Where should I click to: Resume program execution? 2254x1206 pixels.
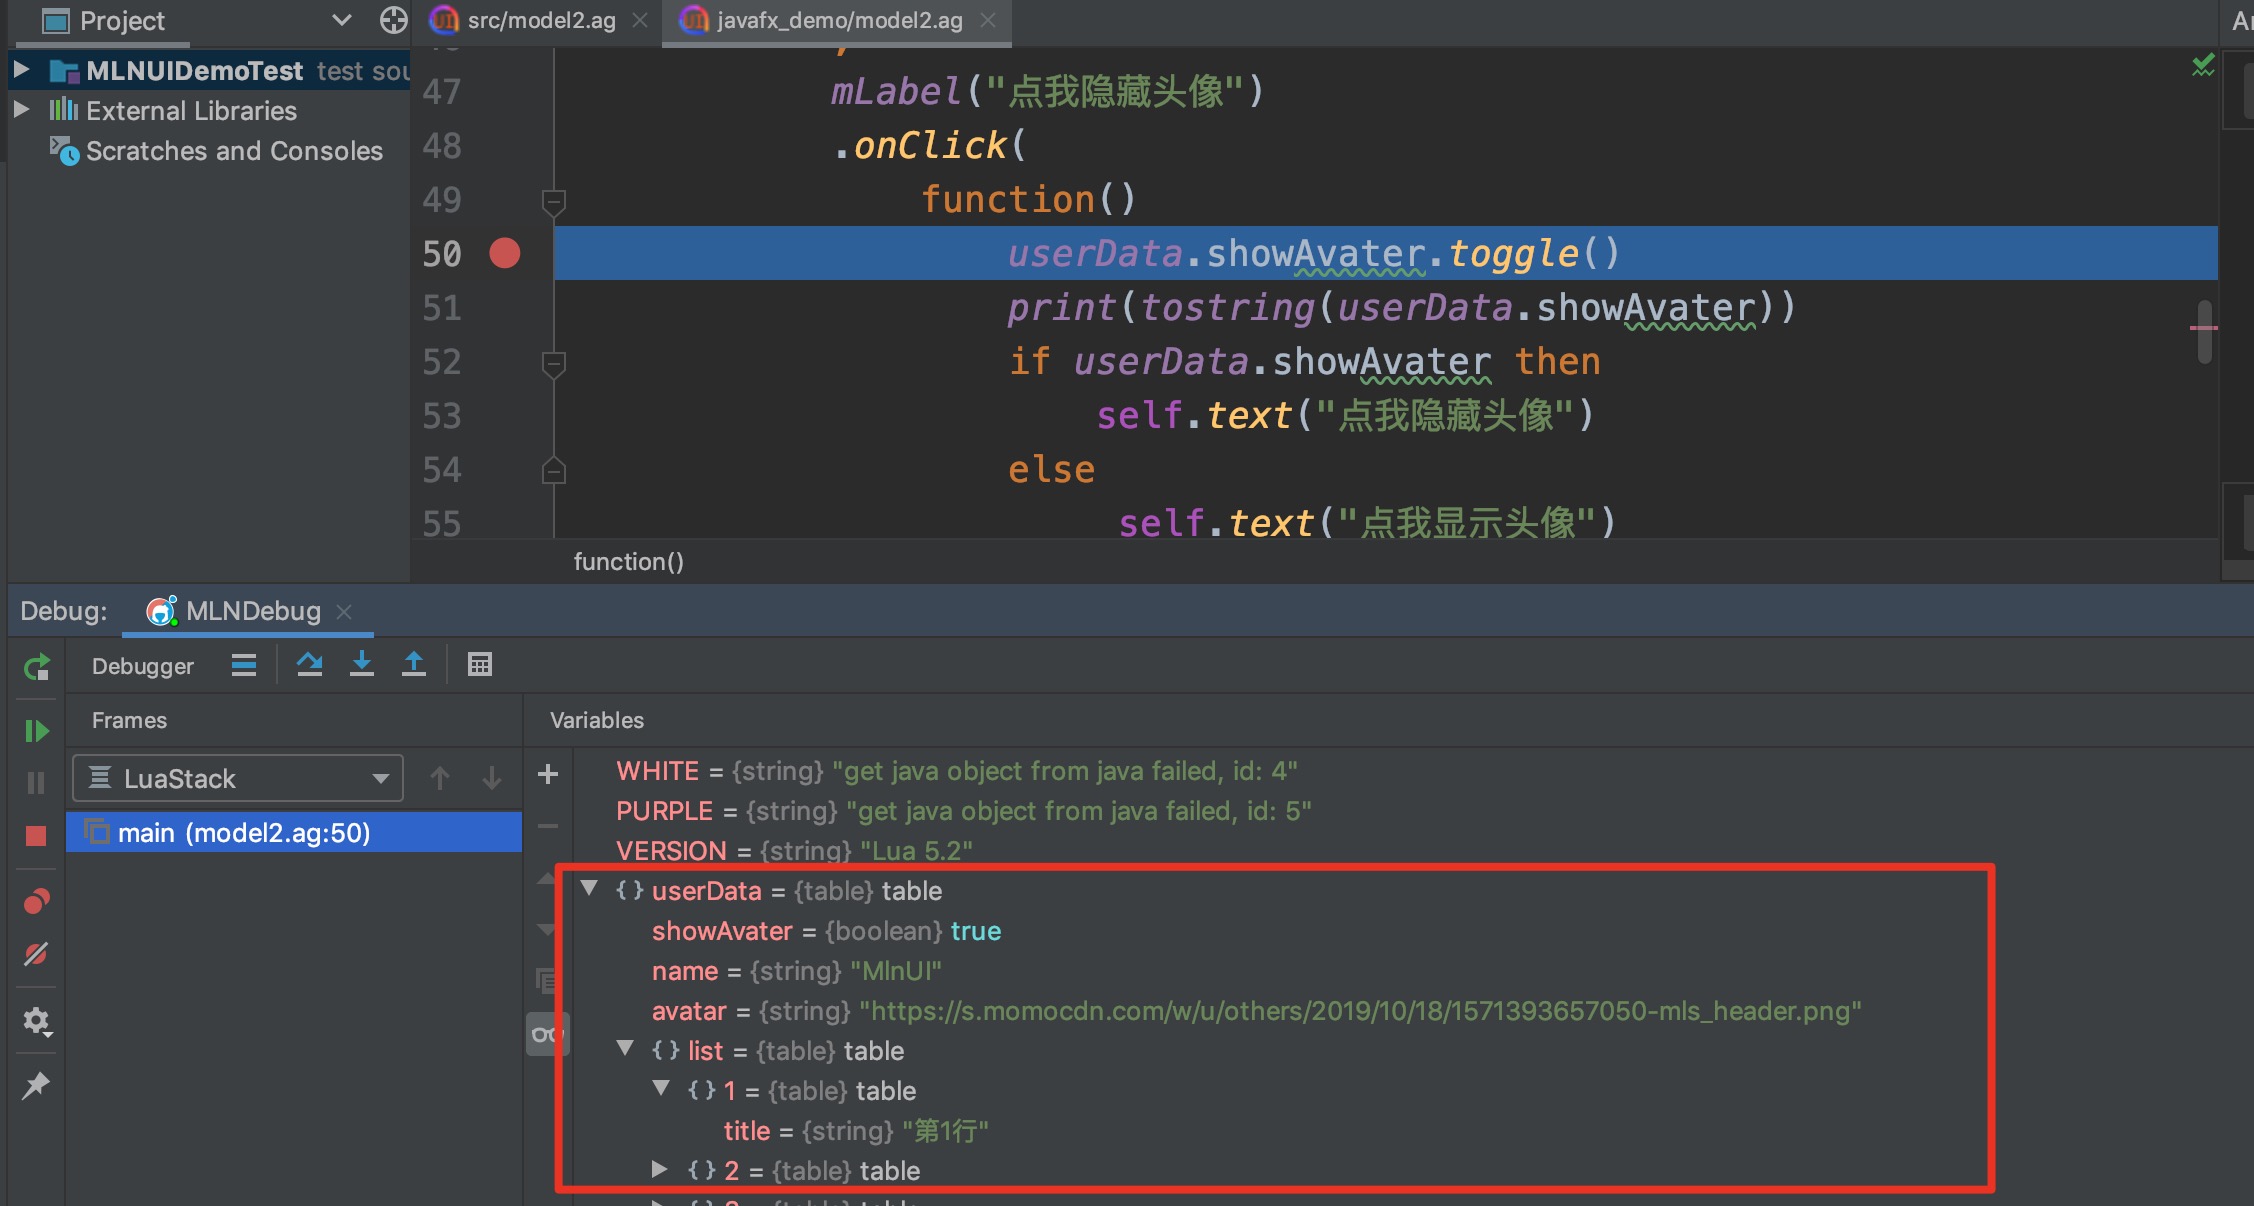coord(37,731)
